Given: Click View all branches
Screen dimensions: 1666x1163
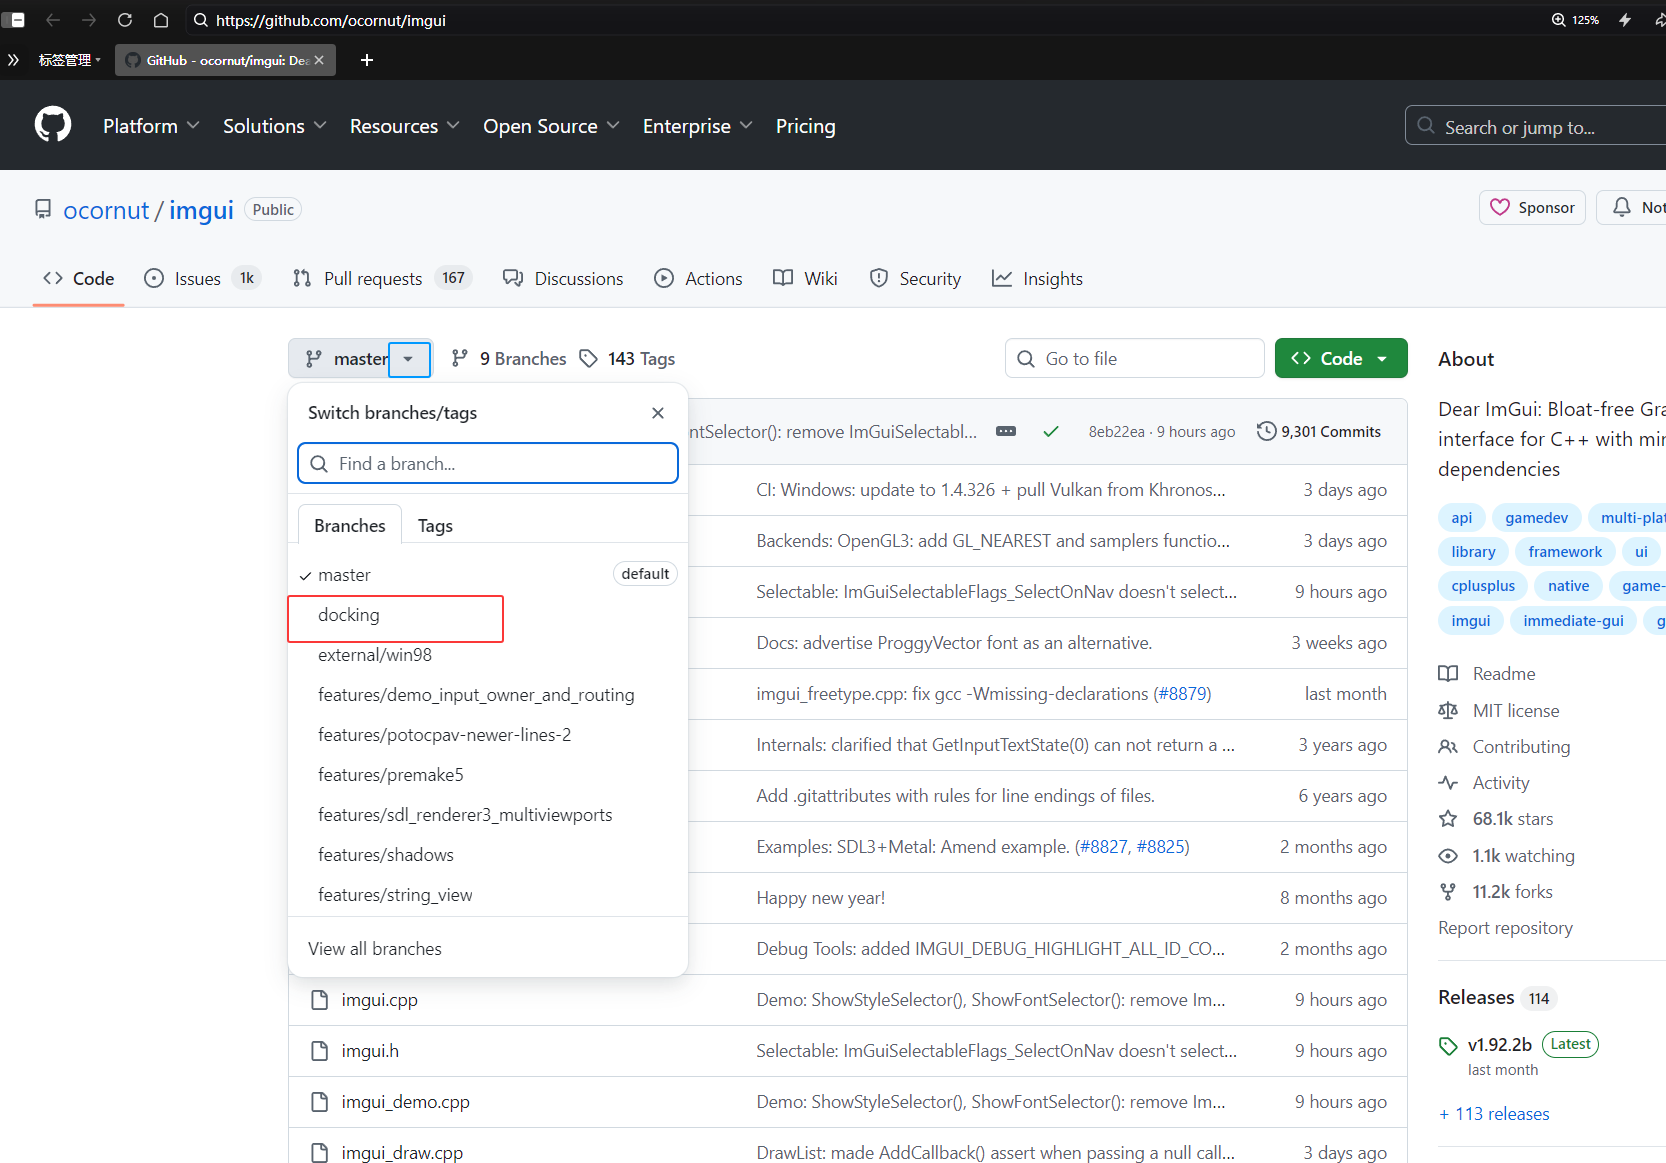Looking at the screenshot, I should click(375, 948).
